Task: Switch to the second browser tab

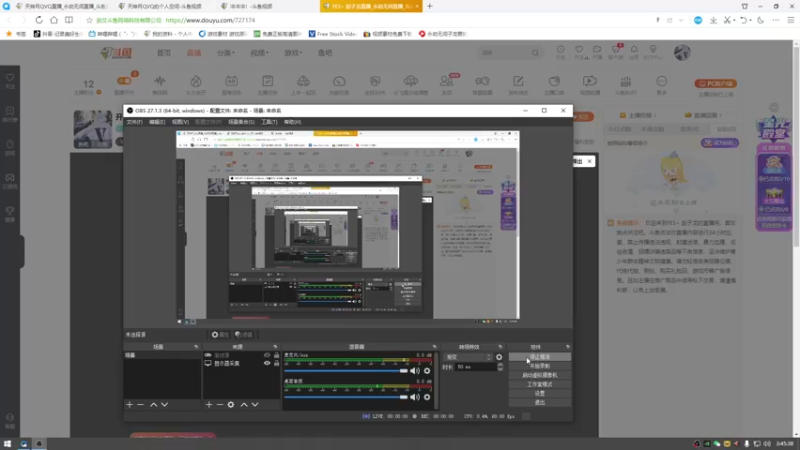Action: click(x=163, y=6)
